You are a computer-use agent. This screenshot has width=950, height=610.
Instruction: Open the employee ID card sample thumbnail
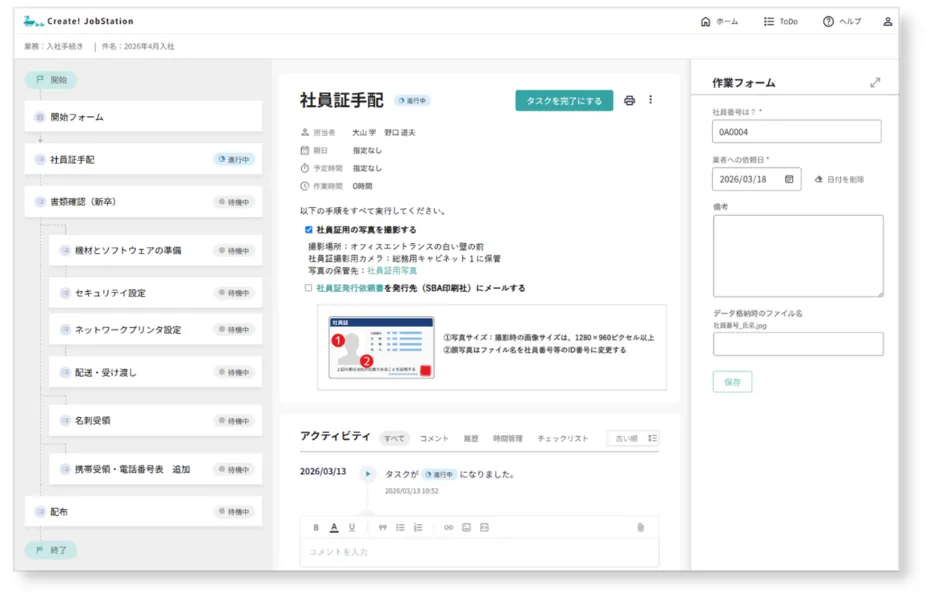[x=382, y=347]
